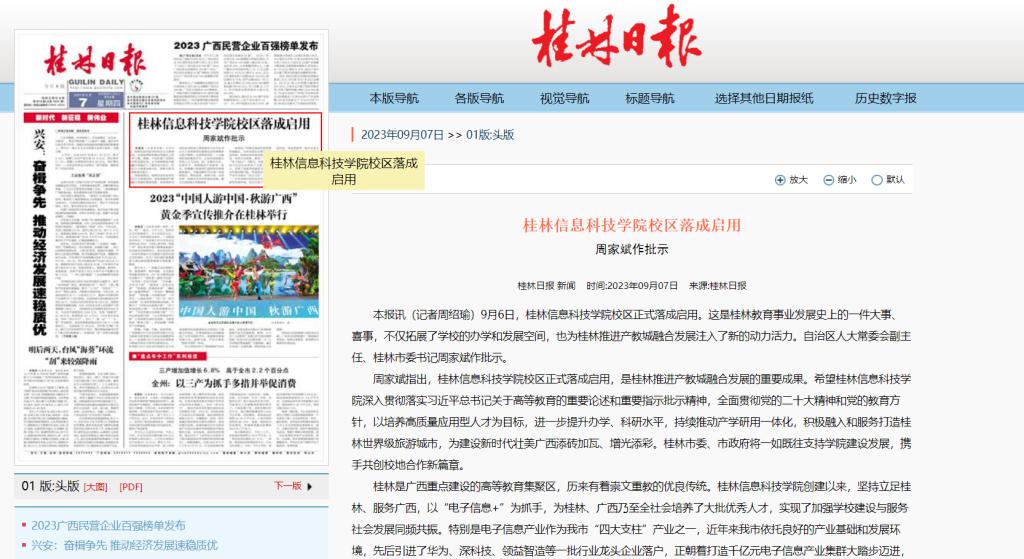Image resolution: width=1024 pixels, height=559 pixels.
Task: Open 视觉导航 navigation tab
Action: tap(564, 98)
